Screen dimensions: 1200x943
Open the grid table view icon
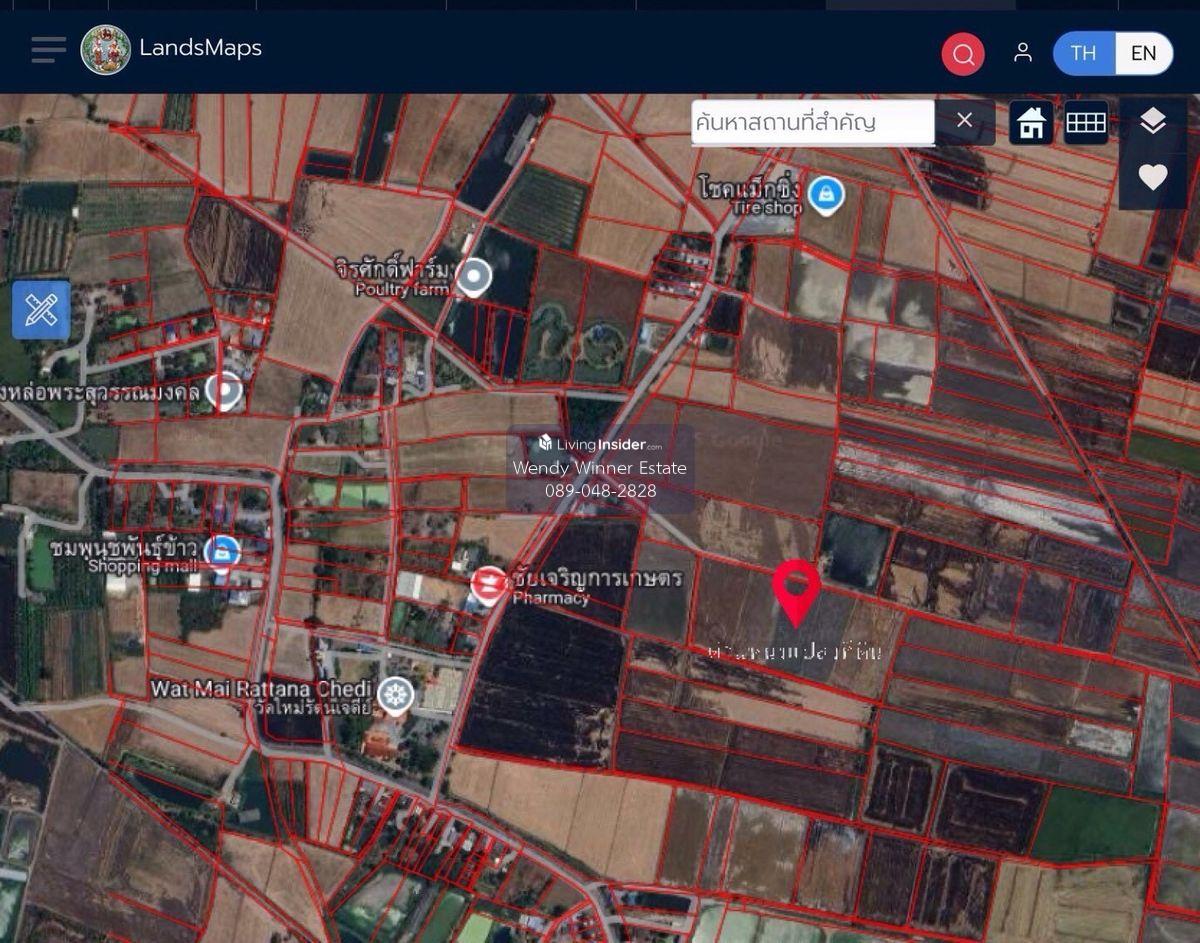pyautogui.click(x=1085, y=123)
